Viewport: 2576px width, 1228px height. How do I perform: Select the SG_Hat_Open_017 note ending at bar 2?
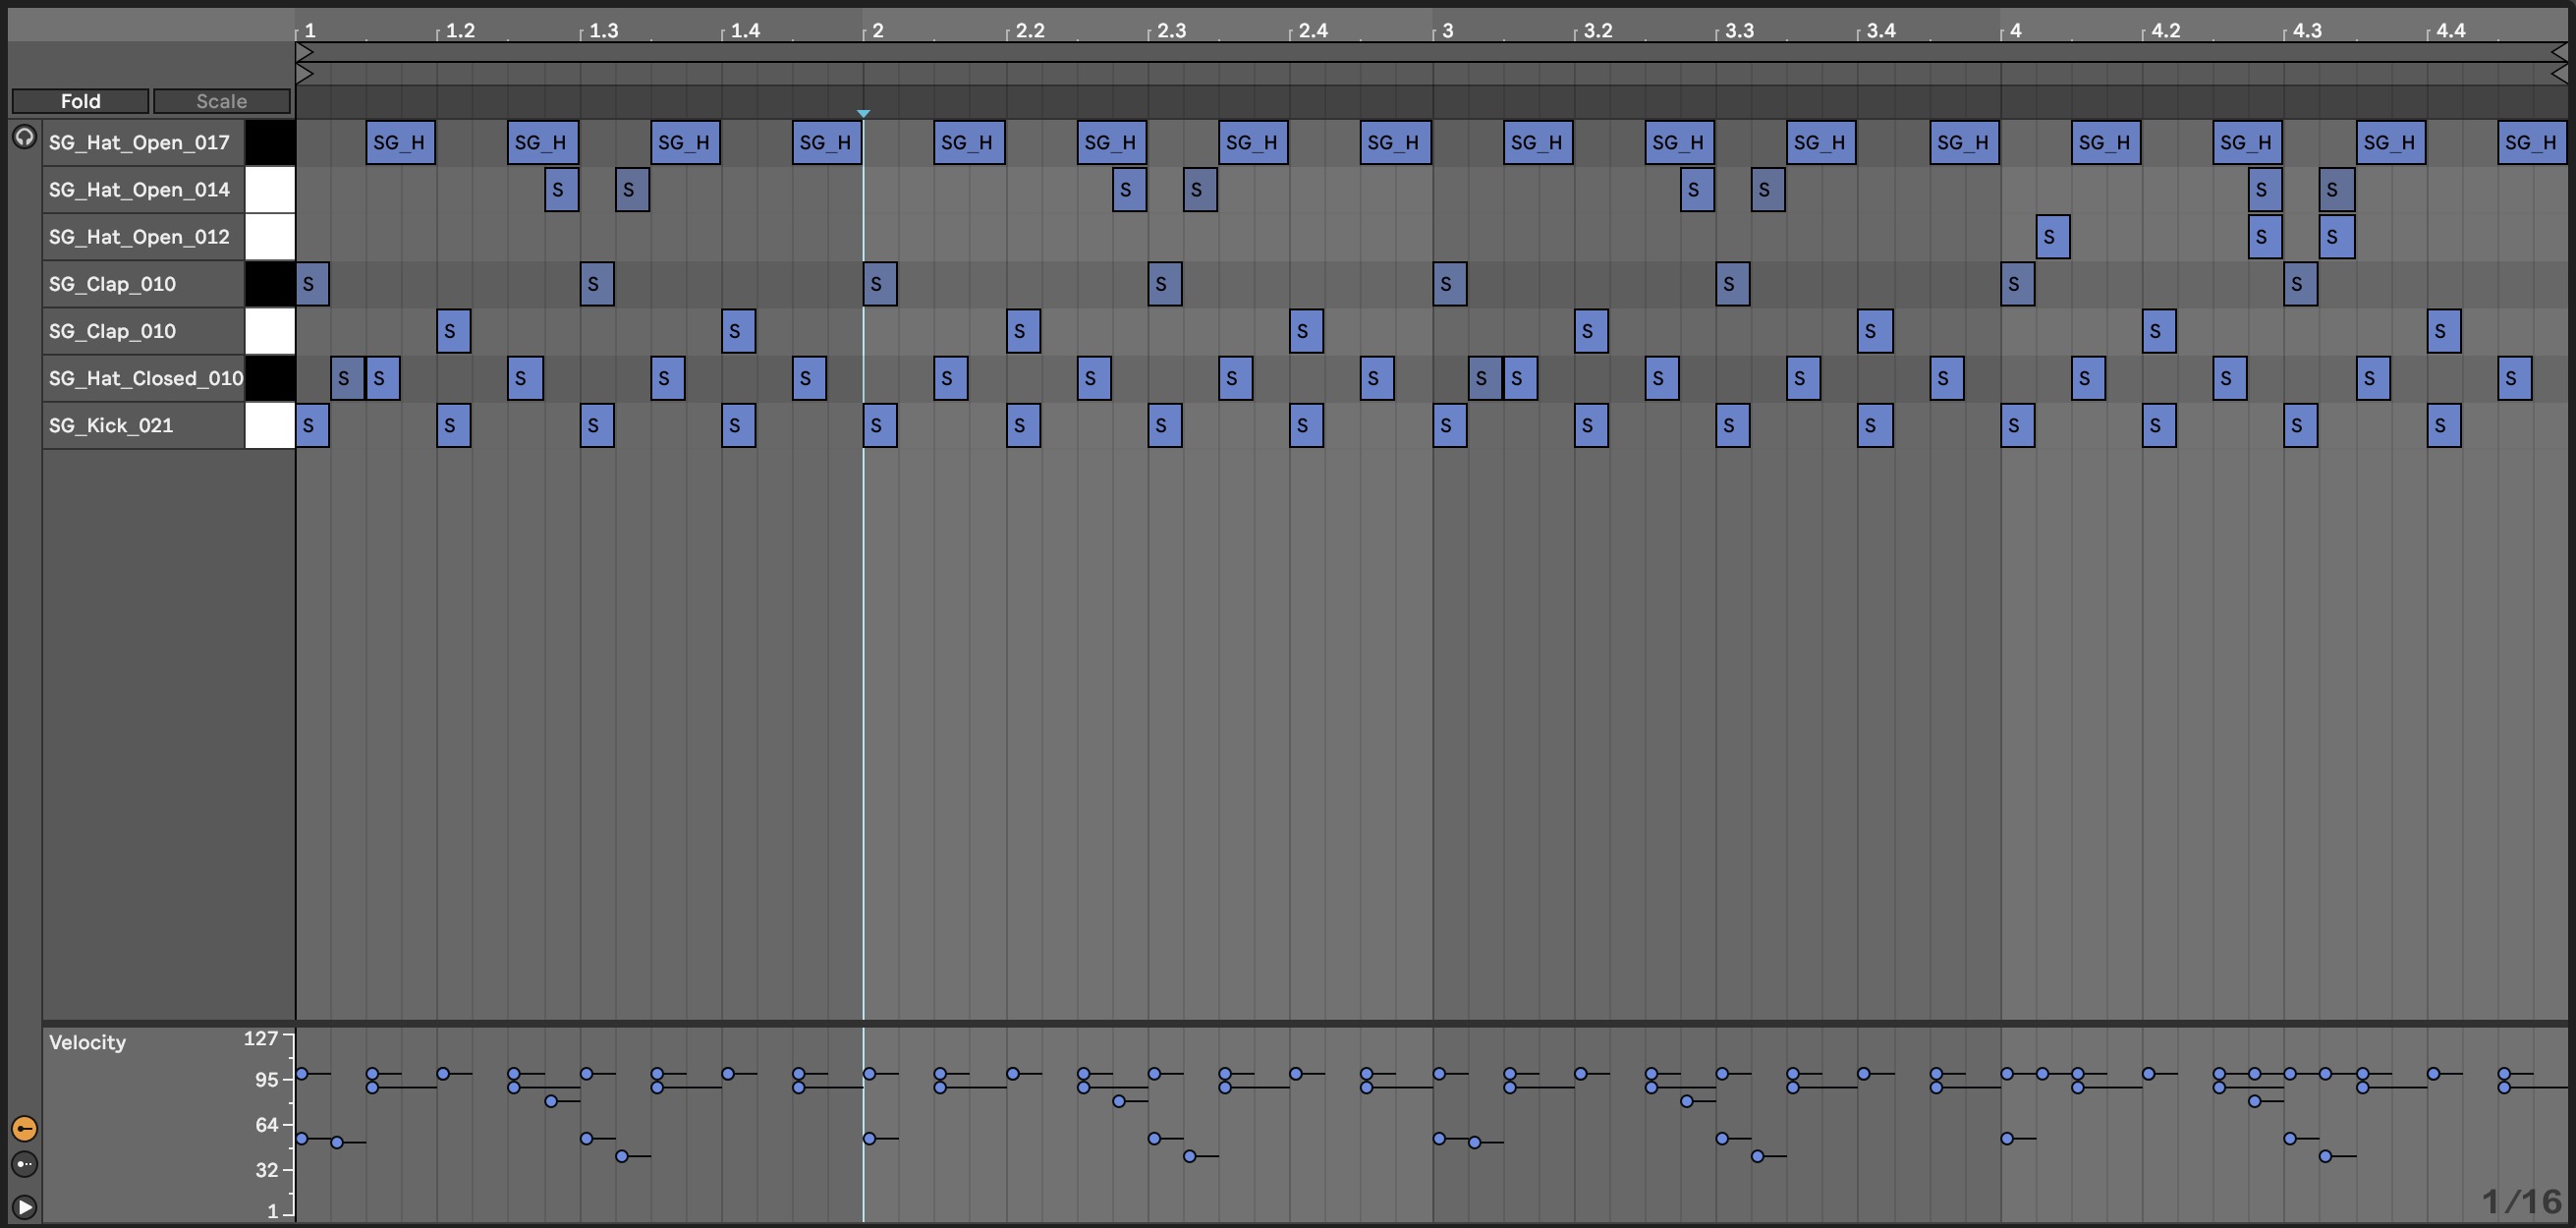827,142
